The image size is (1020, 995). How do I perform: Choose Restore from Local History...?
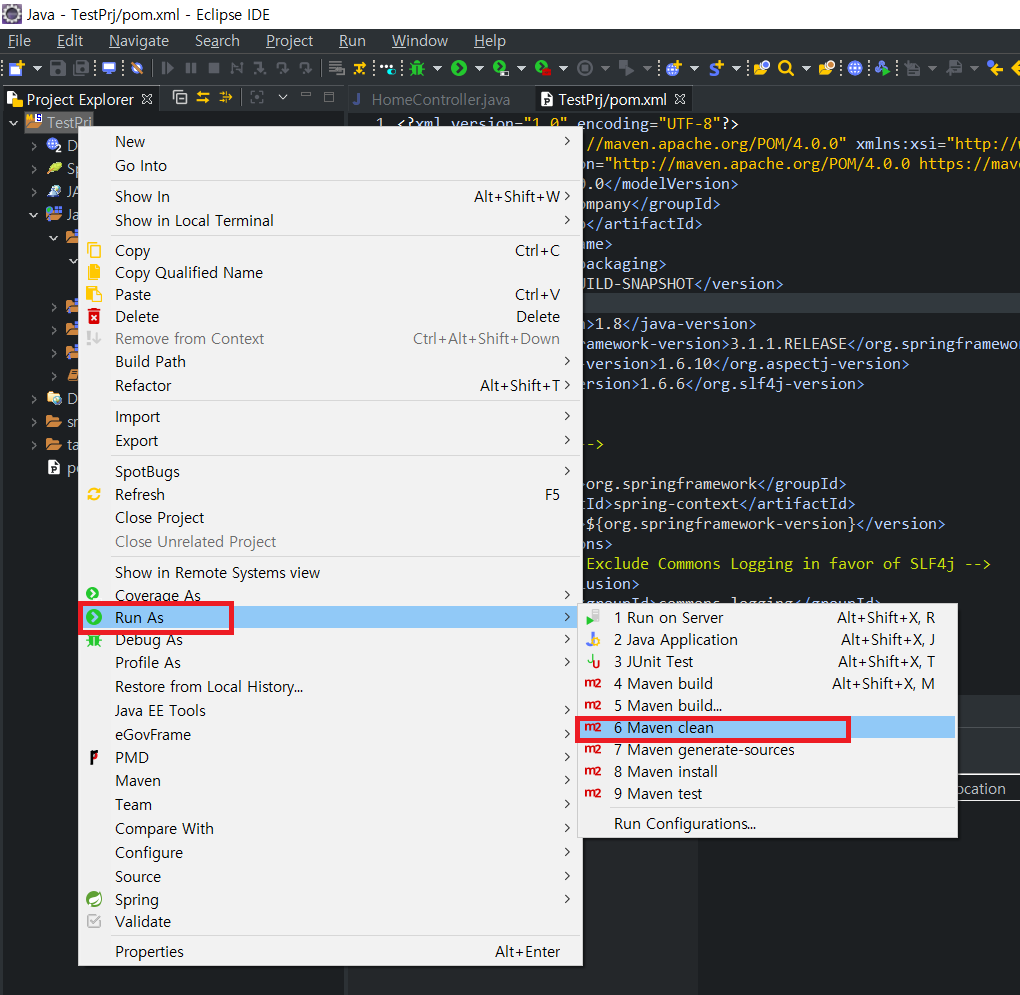[x=330, y=687]
